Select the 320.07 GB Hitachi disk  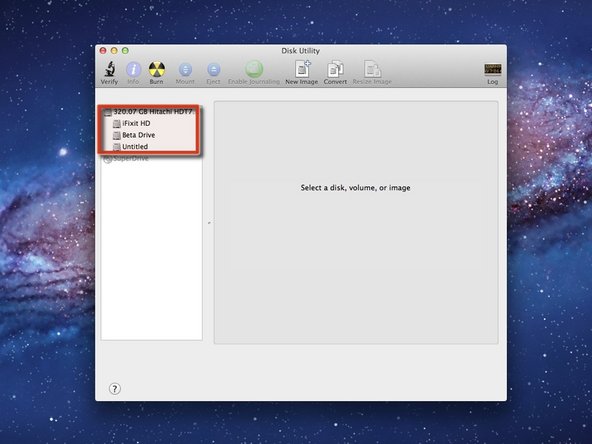[148, 112]
